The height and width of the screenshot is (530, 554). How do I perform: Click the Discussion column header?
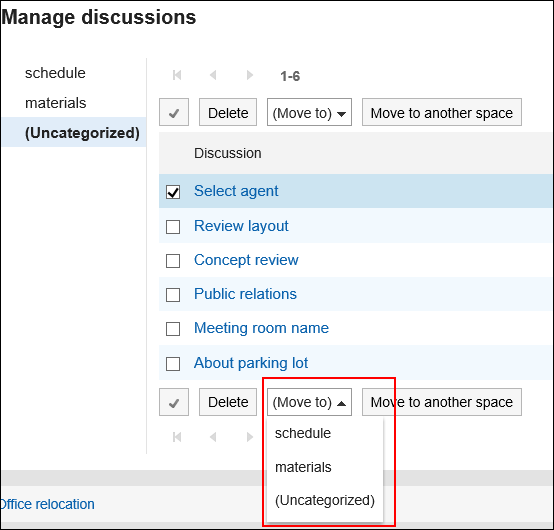pyautogui.click(x=228, y=153)
